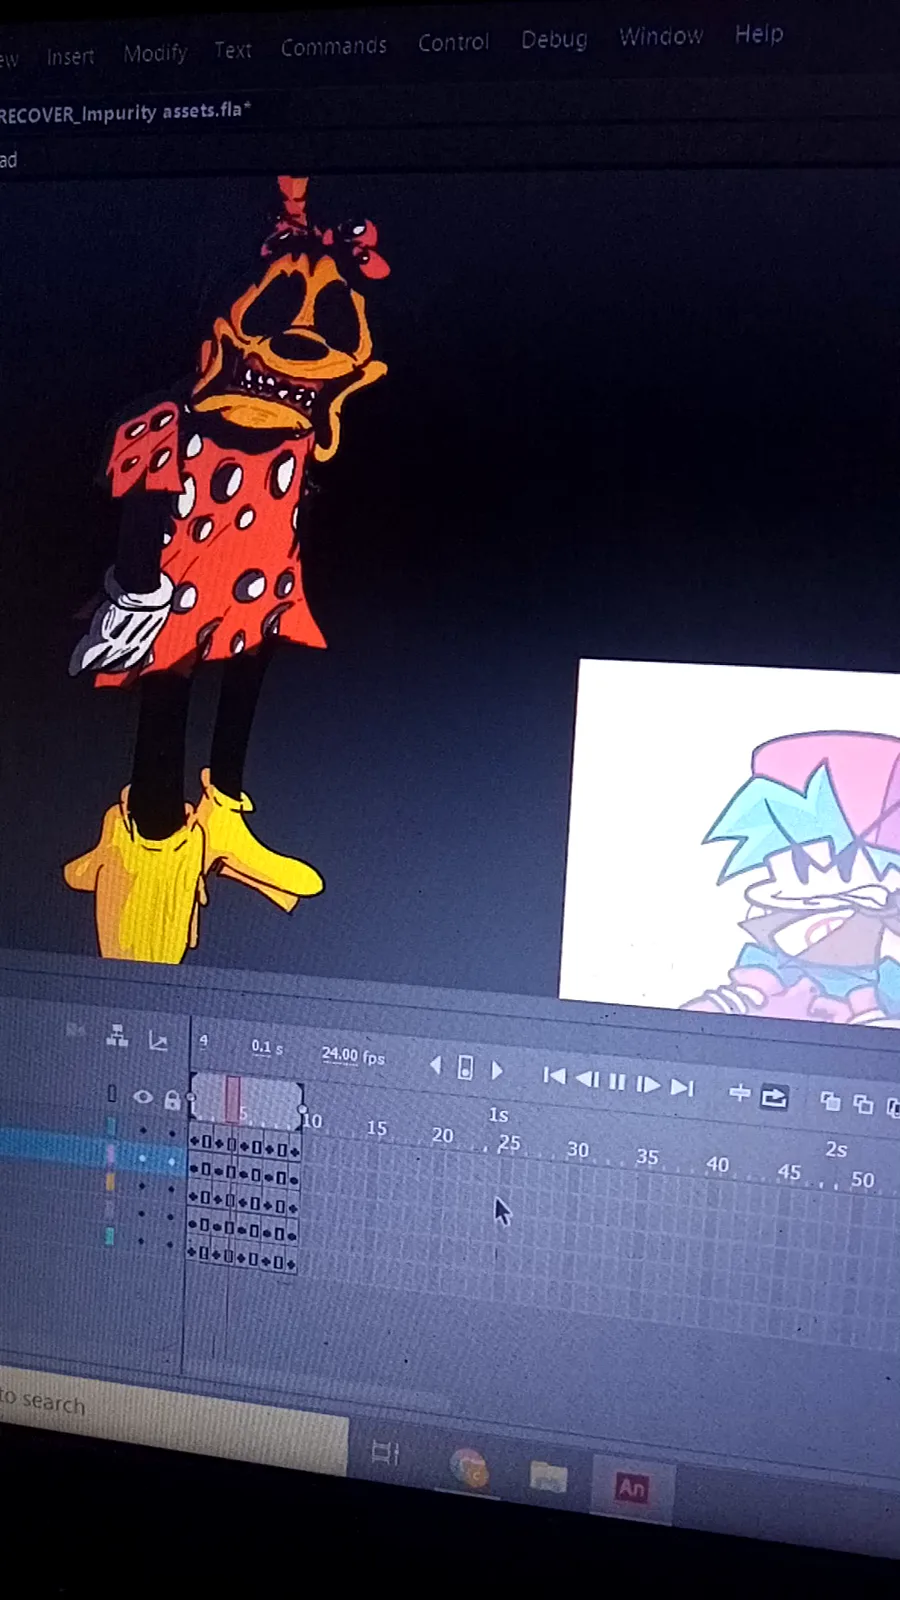Viewport: 900px width, 1600px height.
Task: Toggle lock dot of selected purple layer
Action: [x=171, y=1161]
